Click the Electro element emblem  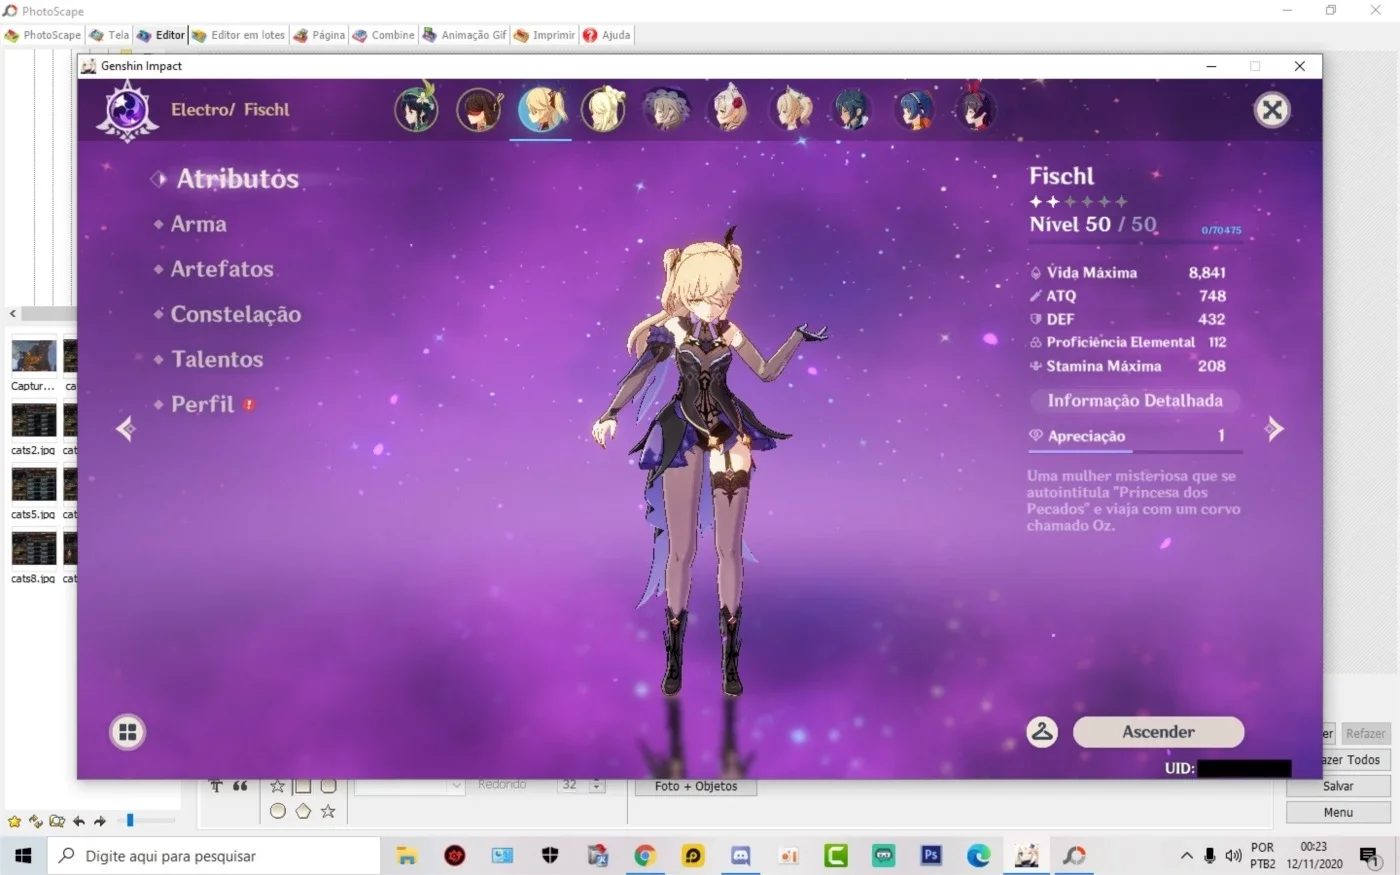click(127, 110)
